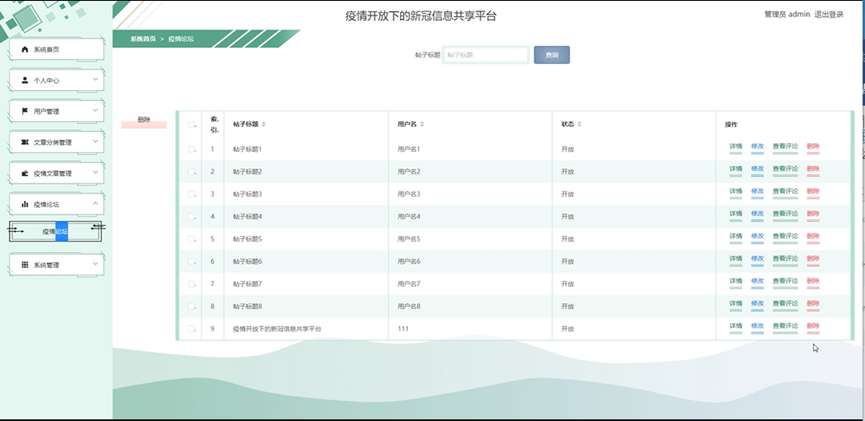Click the 开放 status in row 3
Image resolution: width=865 pixels, height=421 pixels.
click(568, 194)
